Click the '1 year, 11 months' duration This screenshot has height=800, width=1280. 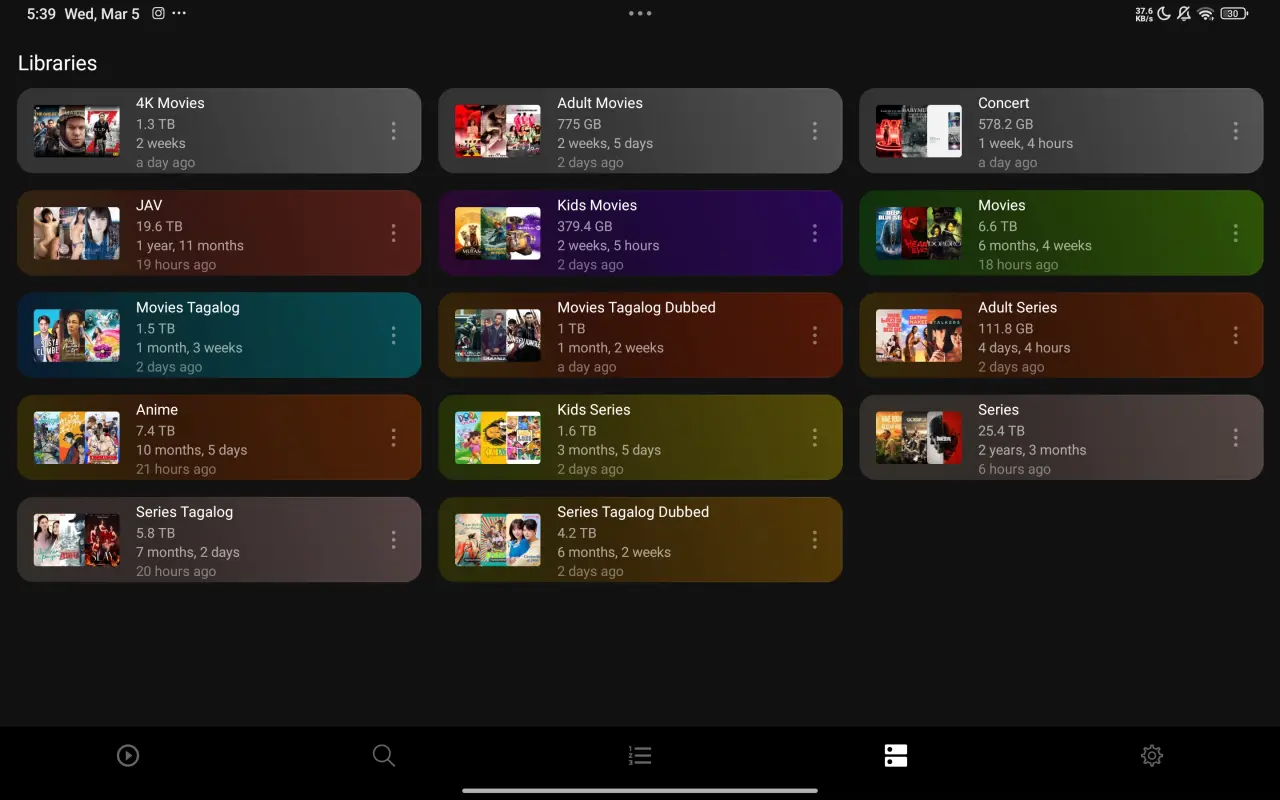point(190,245)
